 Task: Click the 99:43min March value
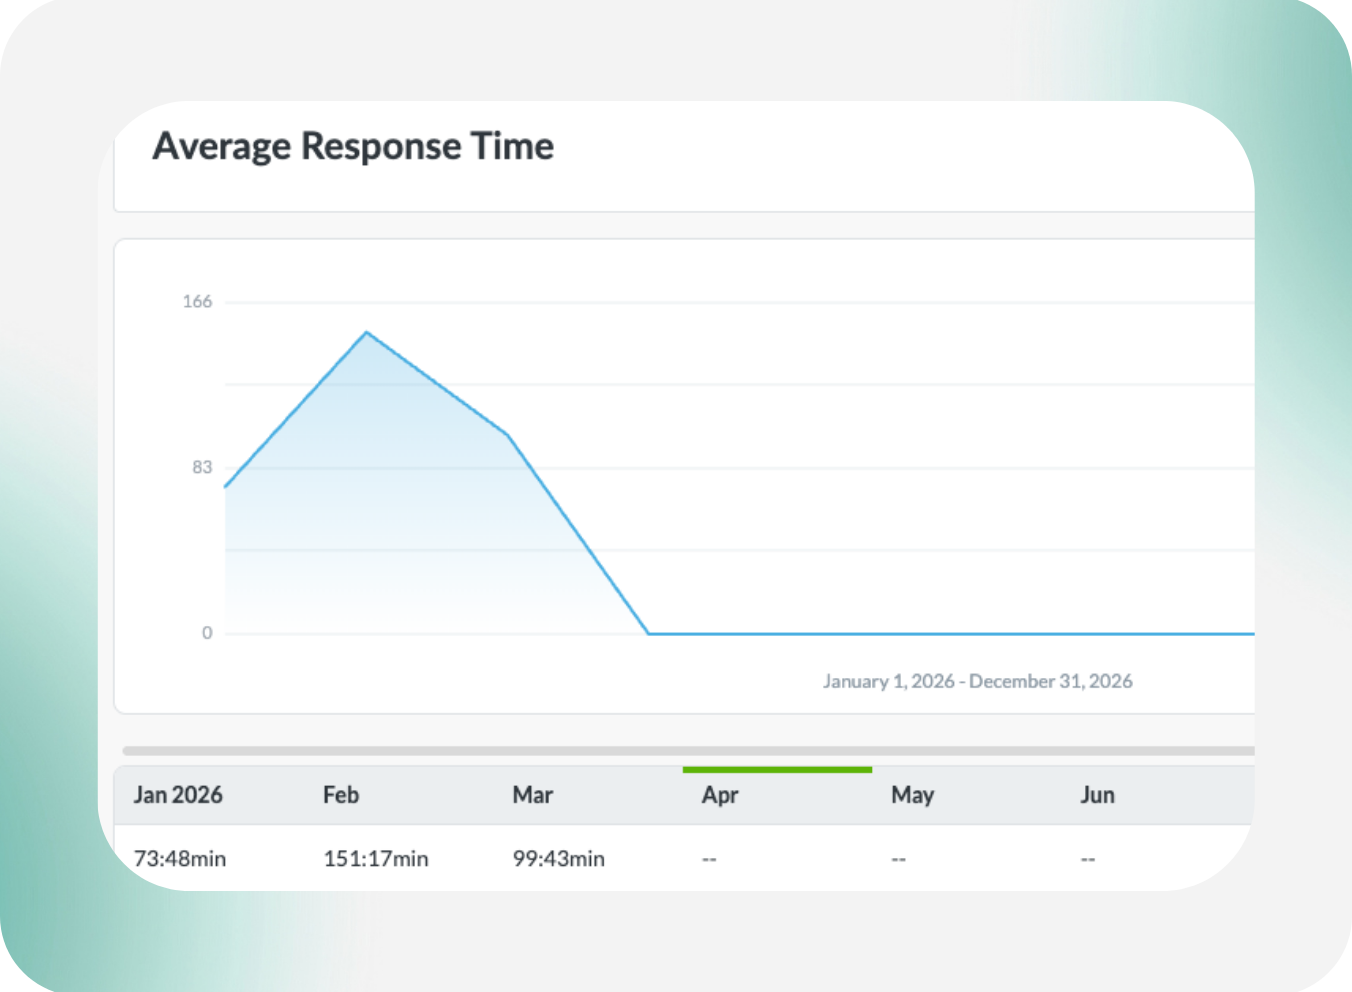[559, 858]
